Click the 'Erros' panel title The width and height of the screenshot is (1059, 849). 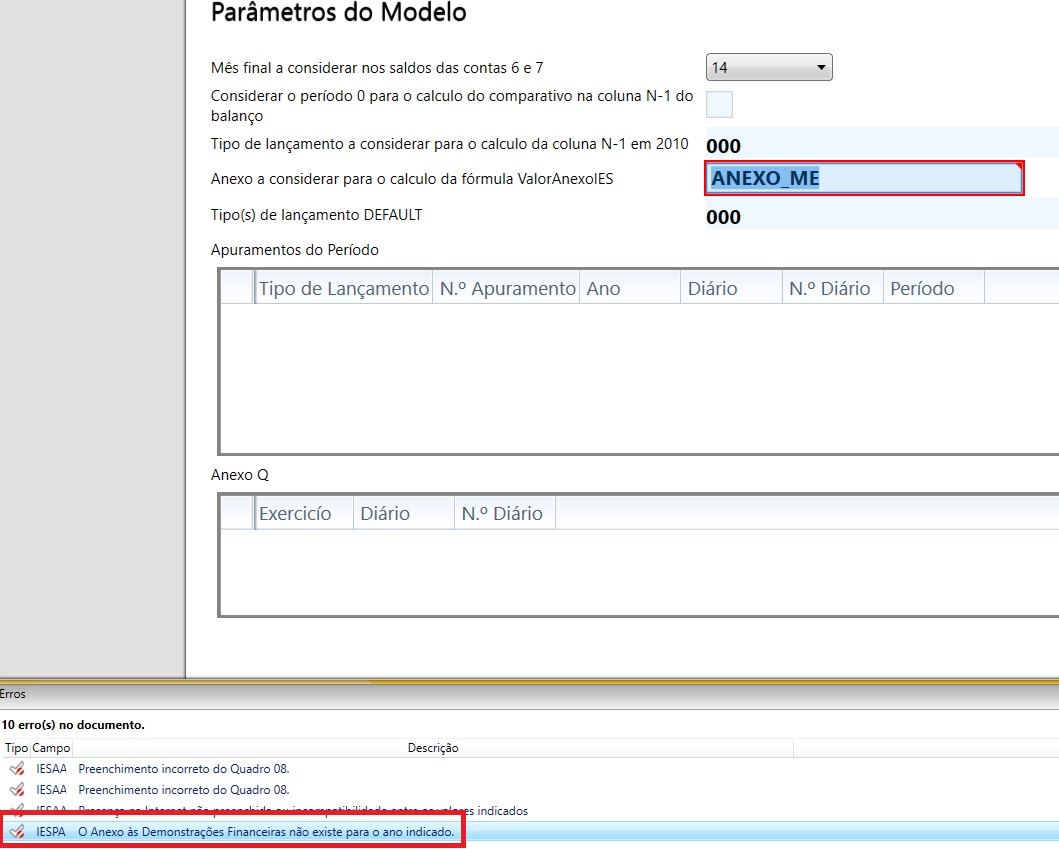[13, 693]
